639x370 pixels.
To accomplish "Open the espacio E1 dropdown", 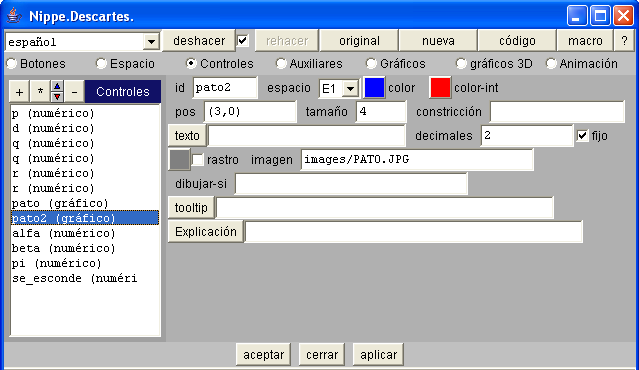I will pyautogui.click(x=350, y=88).
